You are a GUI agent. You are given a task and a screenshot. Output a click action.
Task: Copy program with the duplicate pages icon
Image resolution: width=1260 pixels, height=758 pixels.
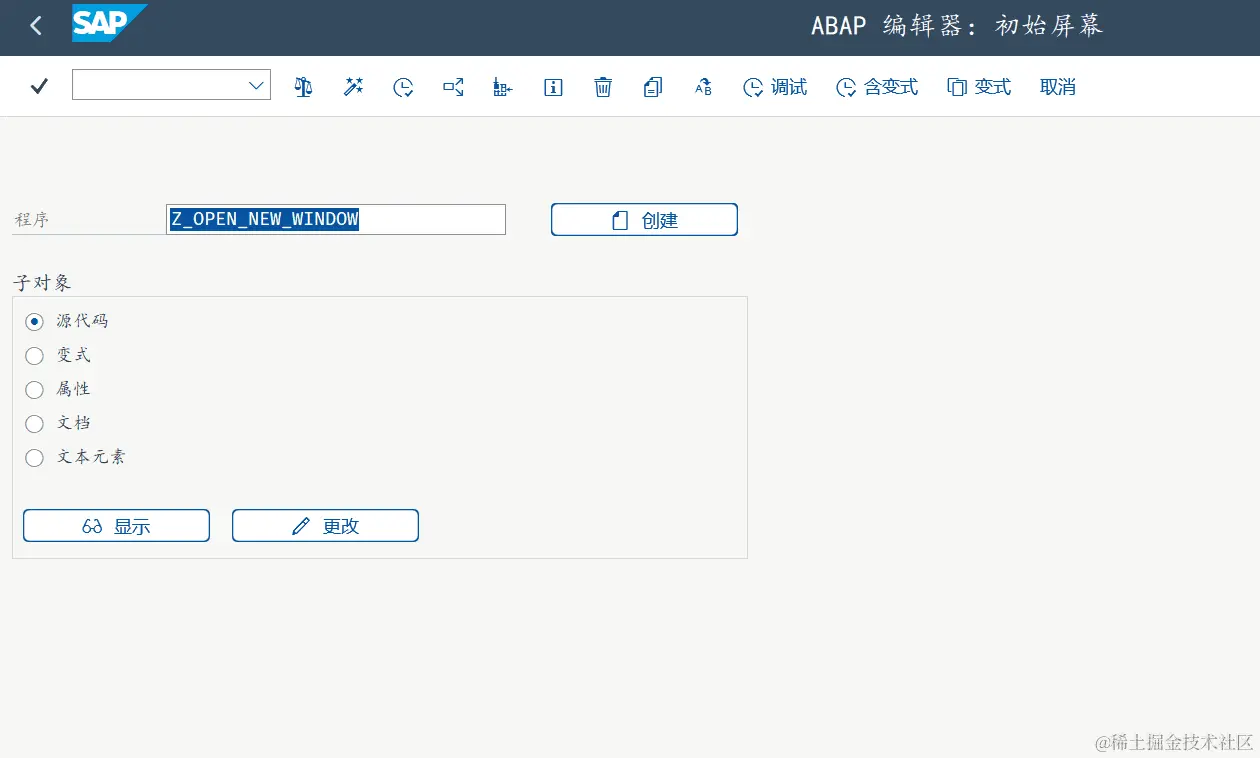click(653, 87)
